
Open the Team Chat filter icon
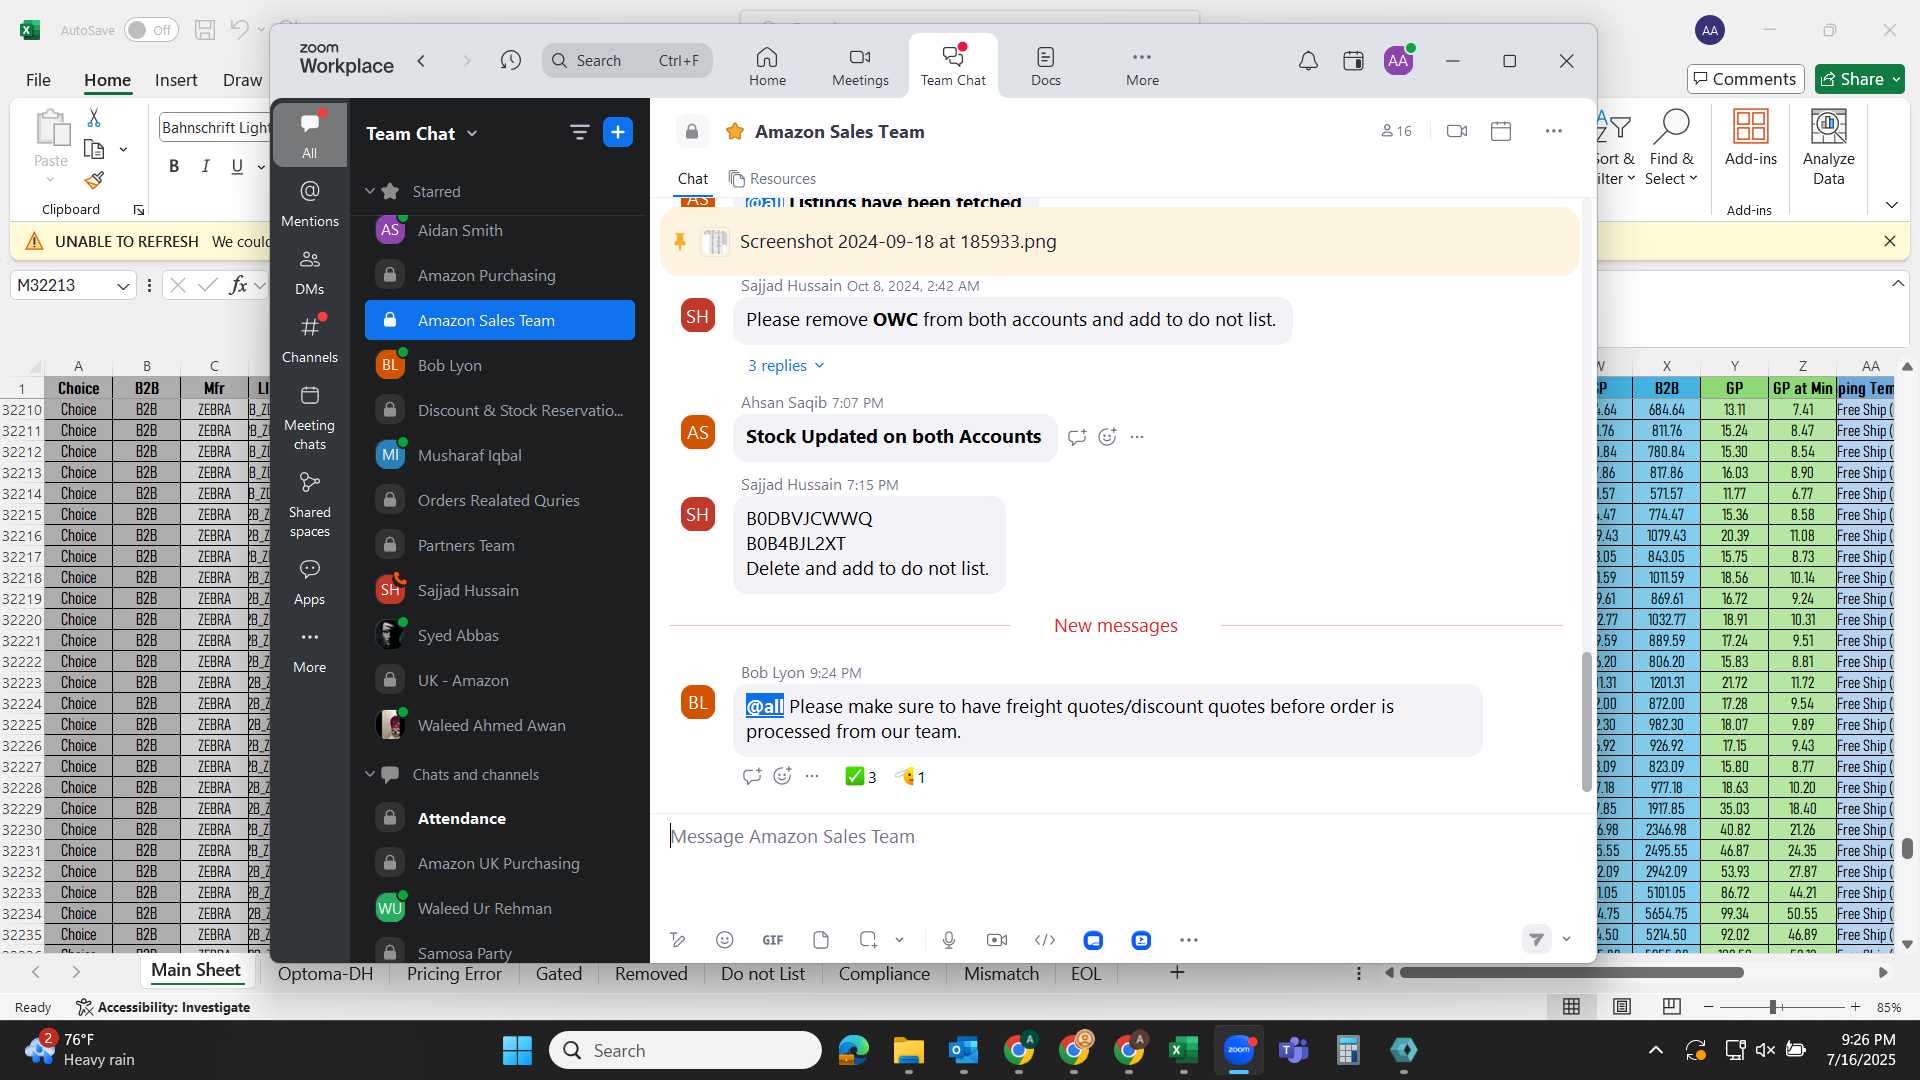[x=579, y=132]
